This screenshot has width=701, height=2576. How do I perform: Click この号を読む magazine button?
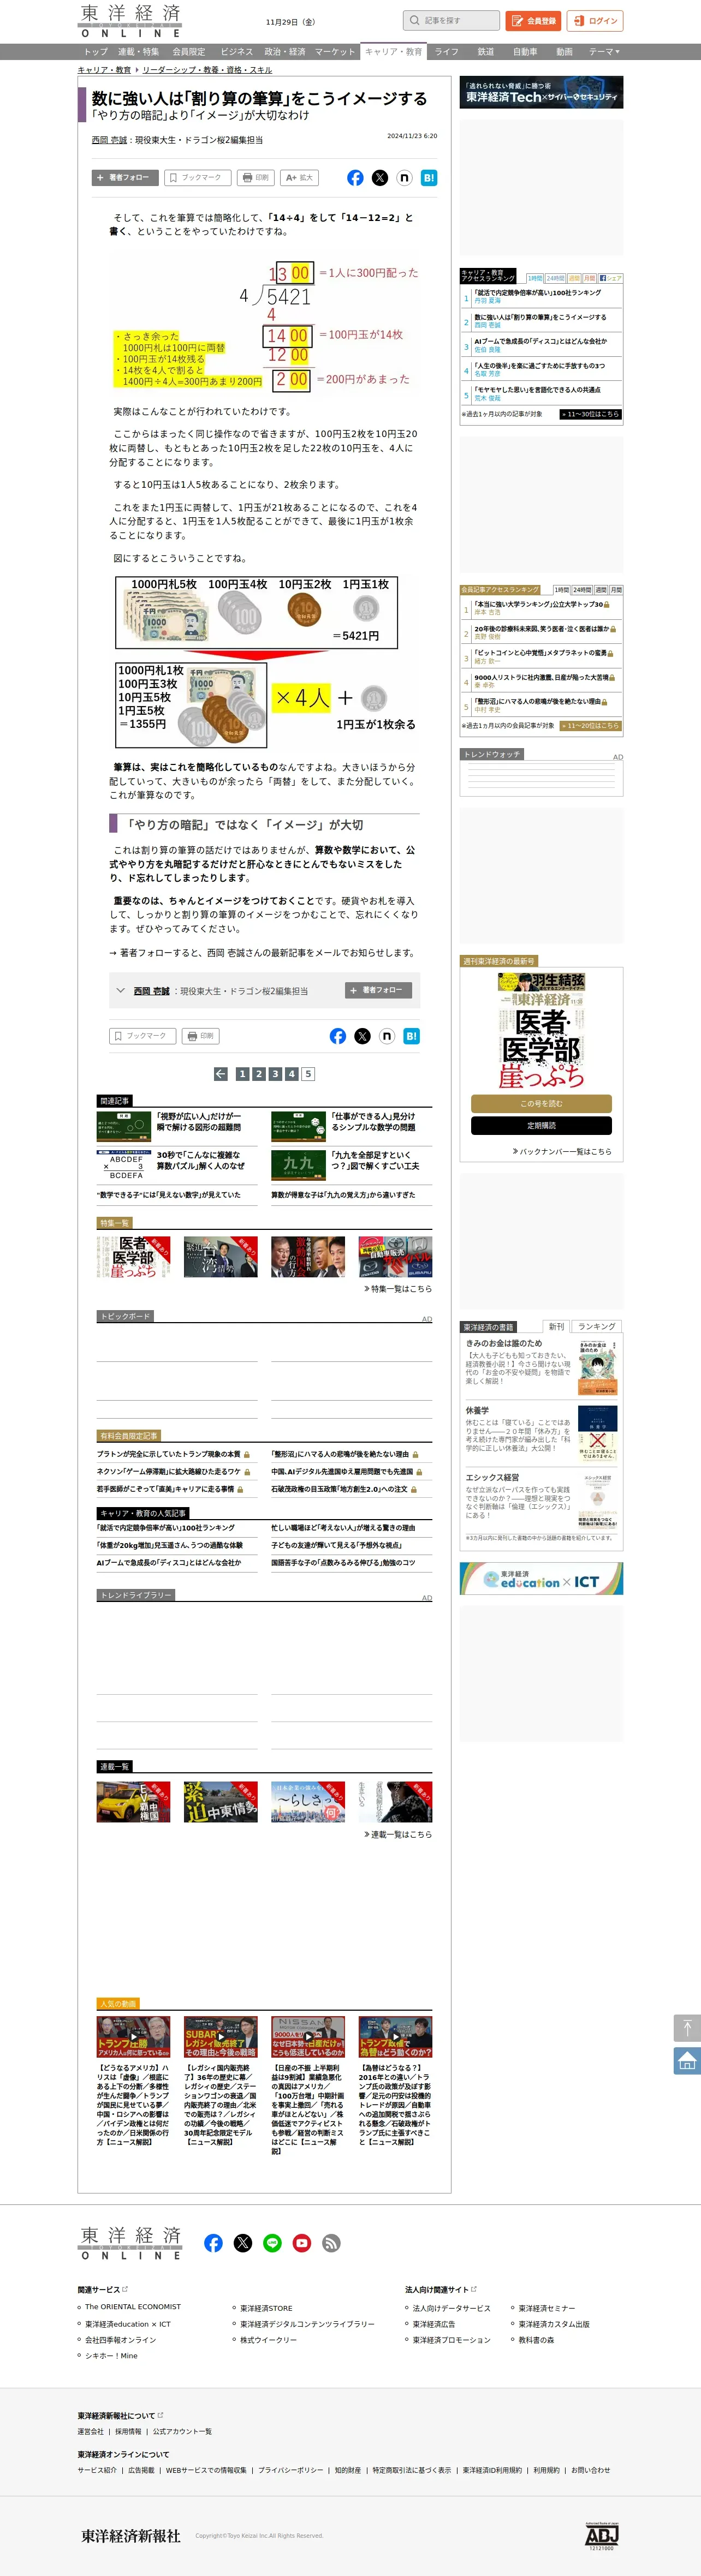pyautogui.click(x=541, y=1104)
